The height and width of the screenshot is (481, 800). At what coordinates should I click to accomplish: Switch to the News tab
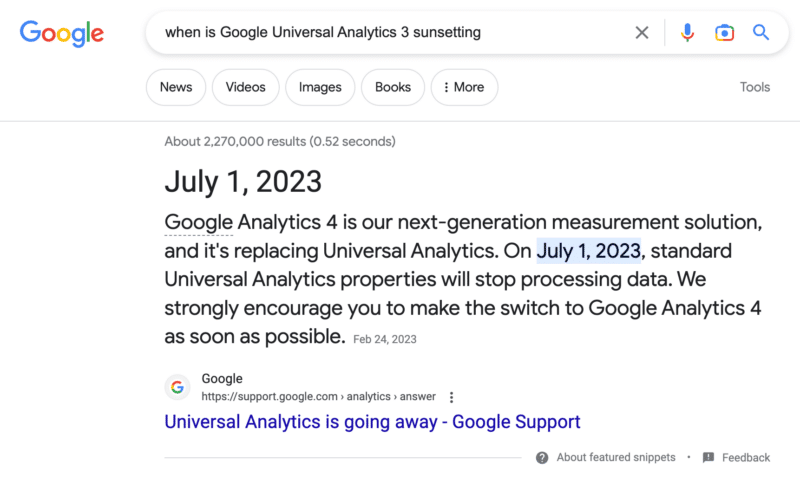tap(176, 87)
